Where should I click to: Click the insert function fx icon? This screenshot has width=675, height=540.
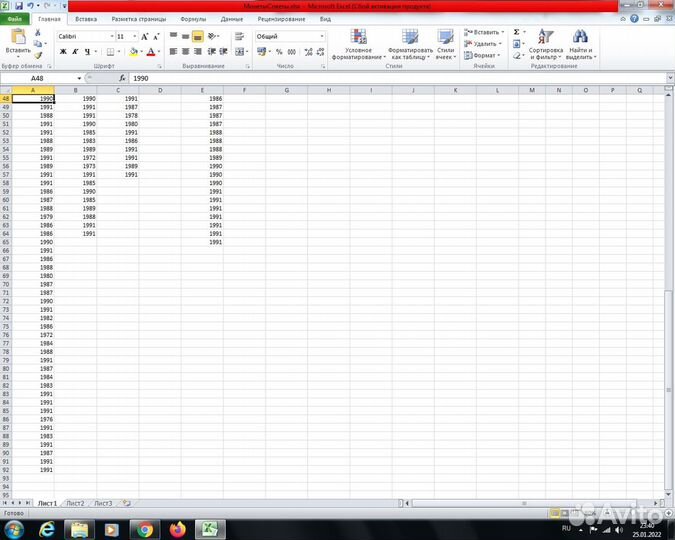click(x=122, y=78)
